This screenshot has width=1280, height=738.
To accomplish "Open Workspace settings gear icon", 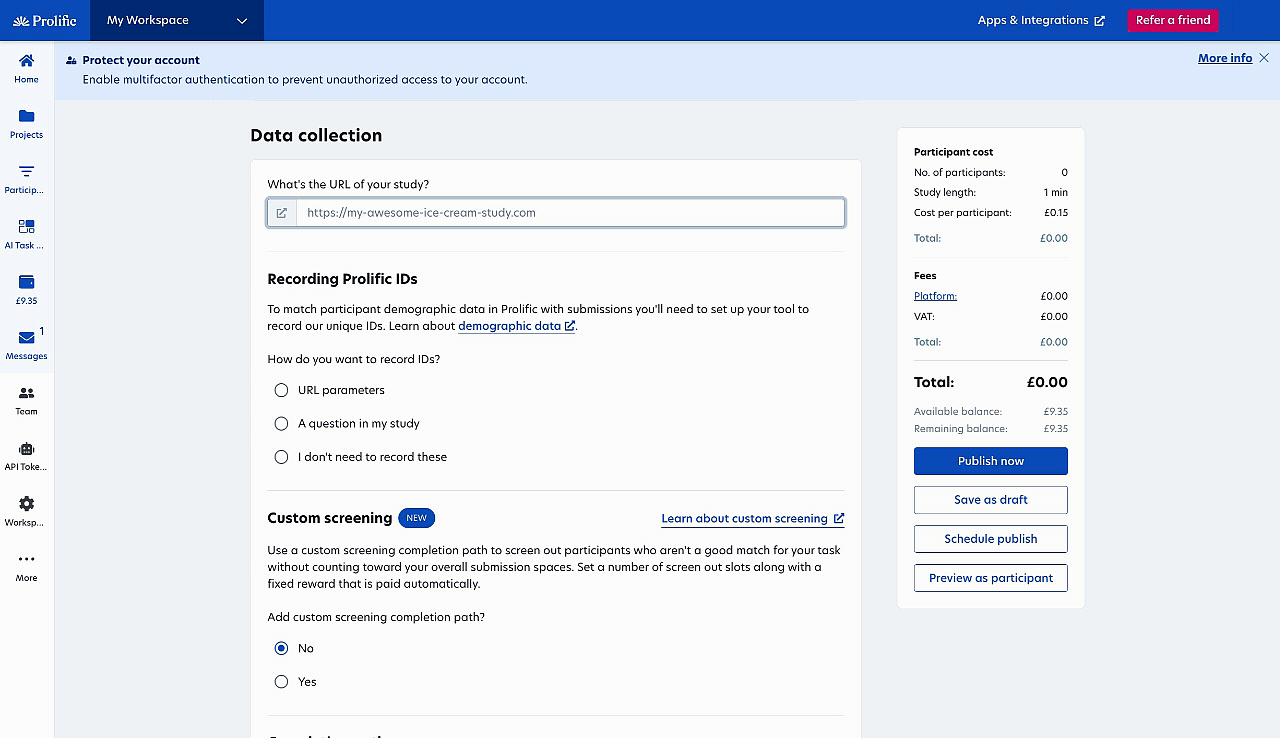I will click(x=26, y=504).
